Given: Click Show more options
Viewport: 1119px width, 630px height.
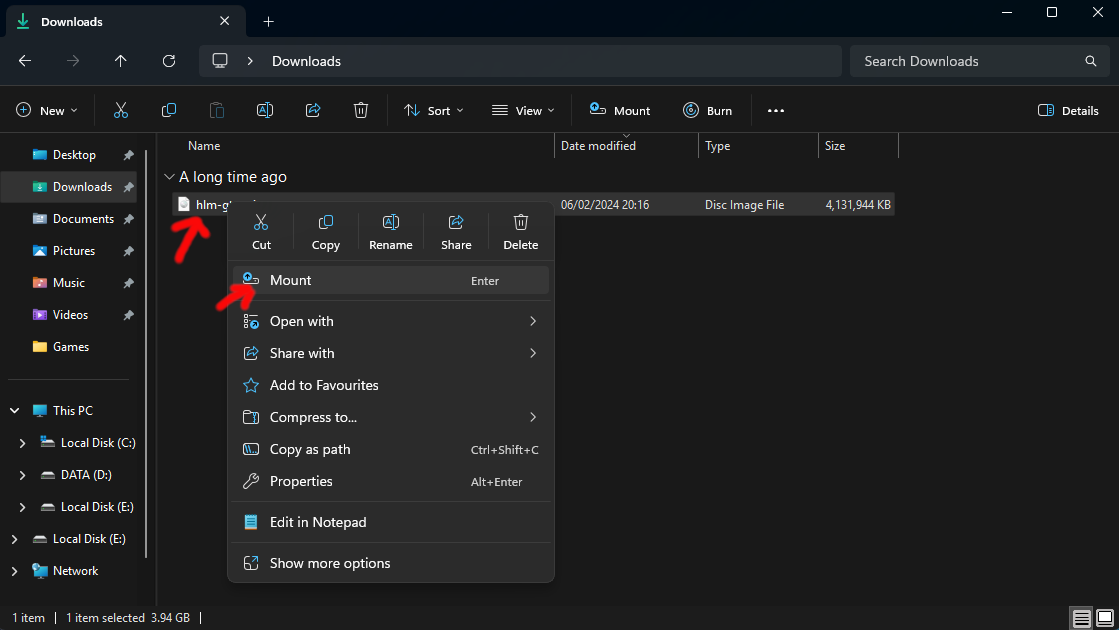Looking at the screenshot, I should pos(391,563).
